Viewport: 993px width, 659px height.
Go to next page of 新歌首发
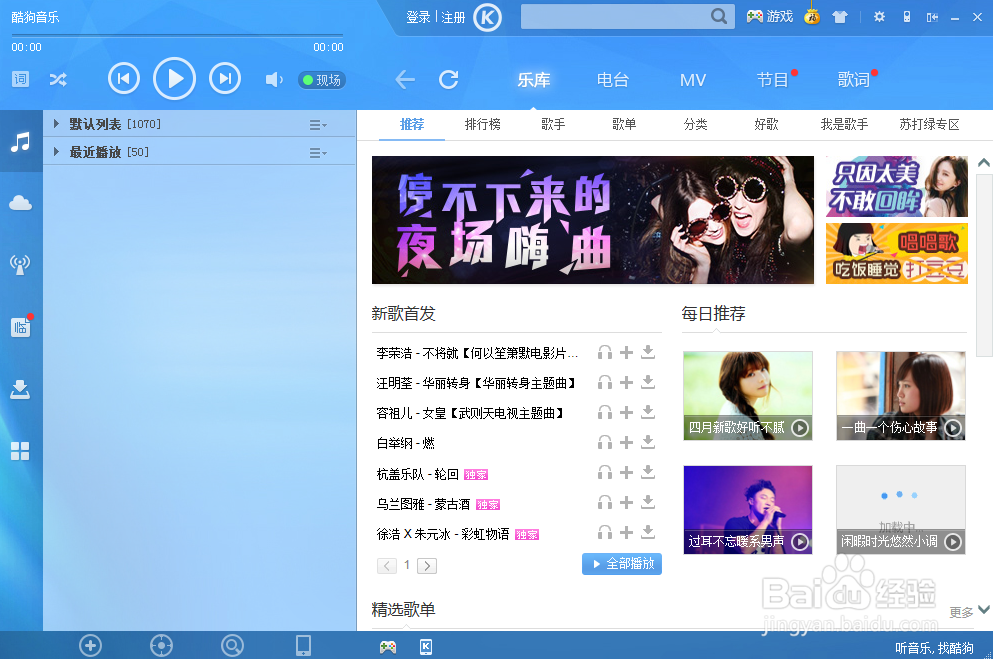click(x=427, y=565)
